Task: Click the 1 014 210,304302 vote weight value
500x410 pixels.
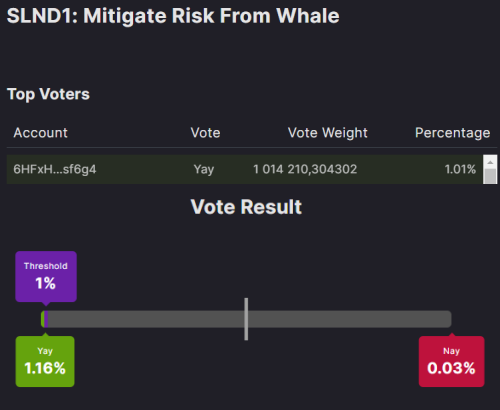Action: point(305,169)
